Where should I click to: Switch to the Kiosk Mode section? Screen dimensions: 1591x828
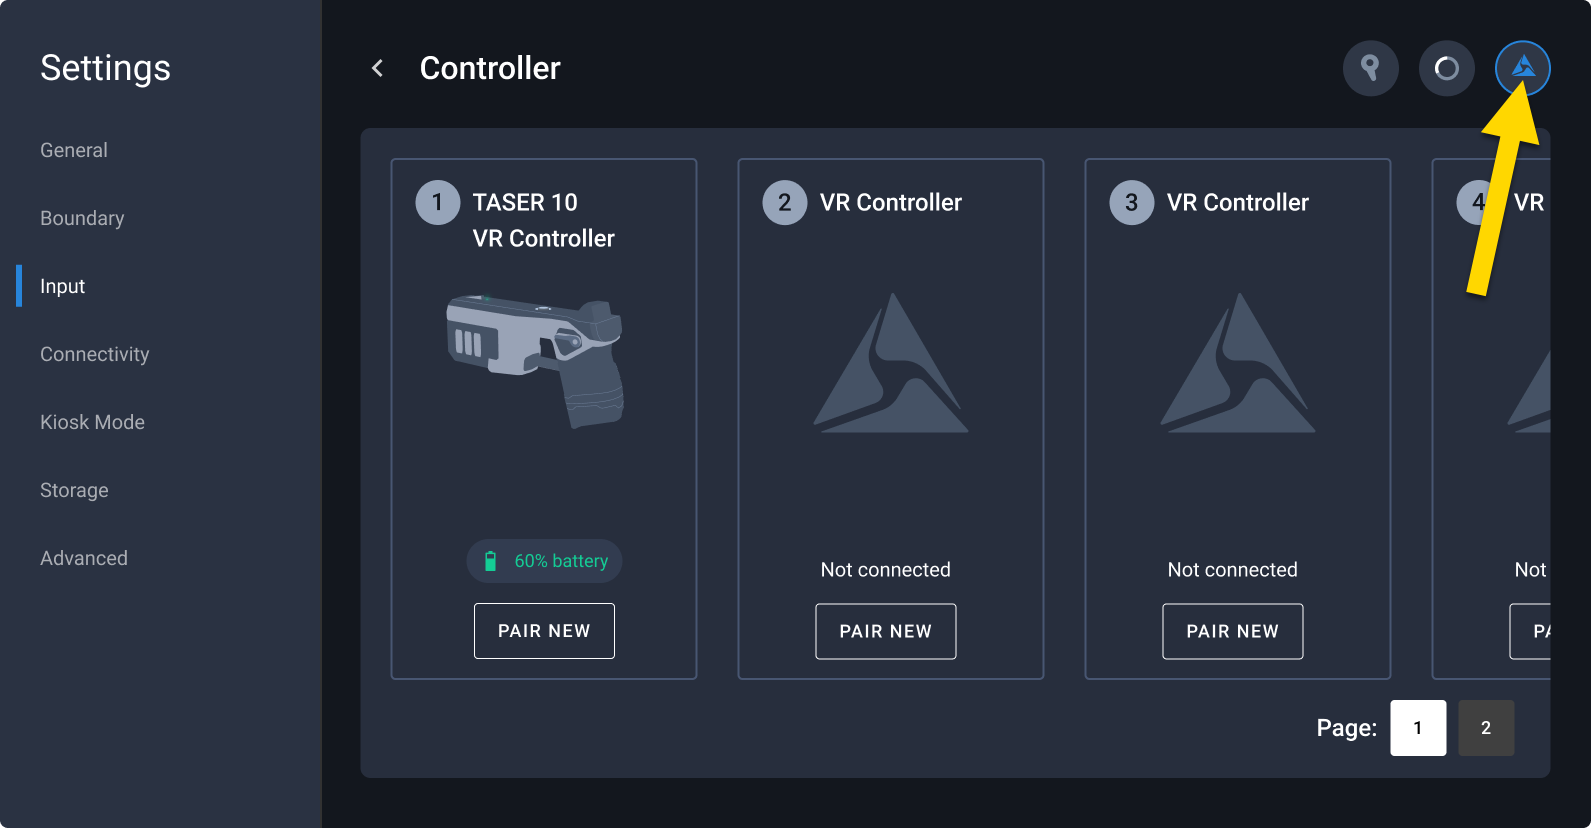point(92,422)
